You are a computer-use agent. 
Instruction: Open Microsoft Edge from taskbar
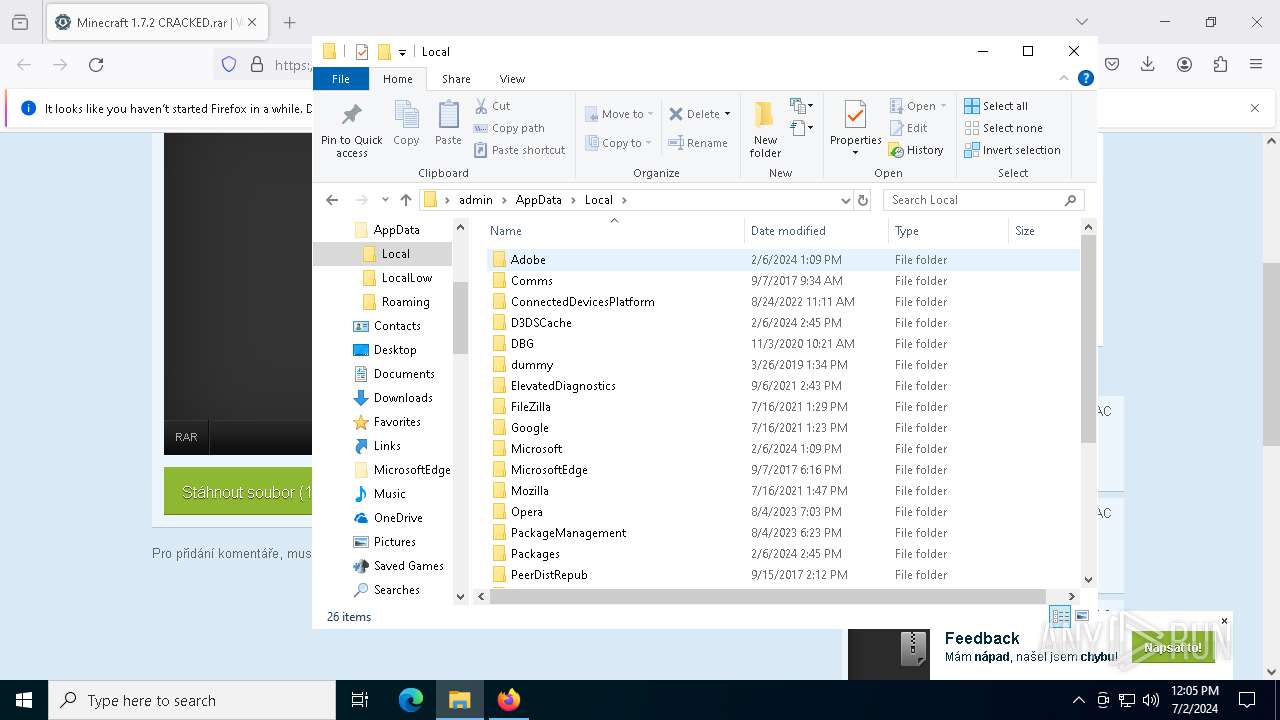pos(411,700)
